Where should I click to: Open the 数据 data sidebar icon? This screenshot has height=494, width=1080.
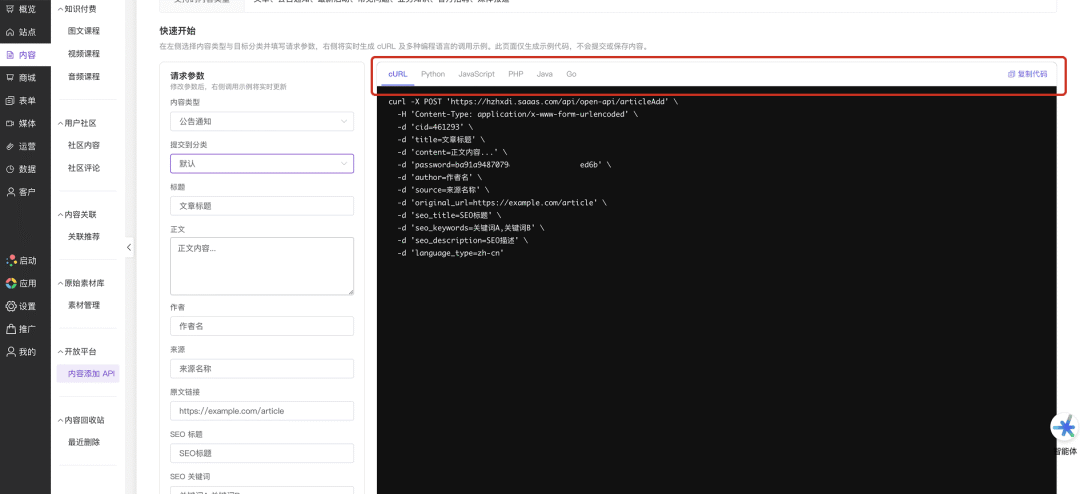[x=10, y=169]
